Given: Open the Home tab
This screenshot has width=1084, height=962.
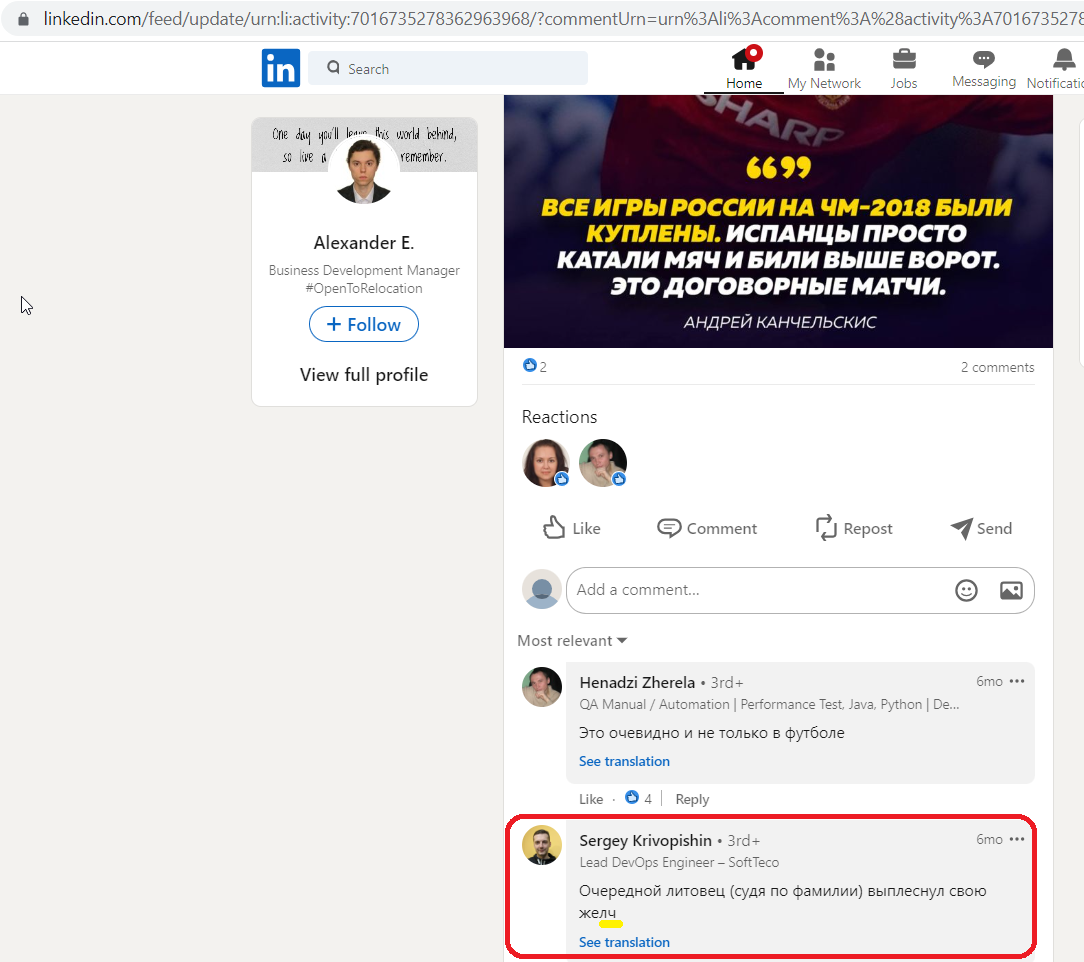Looking at the screenshot, I should [744, 68].
